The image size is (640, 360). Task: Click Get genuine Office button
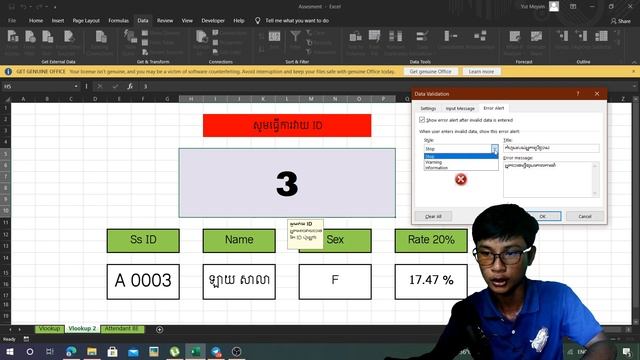(430, 71)
